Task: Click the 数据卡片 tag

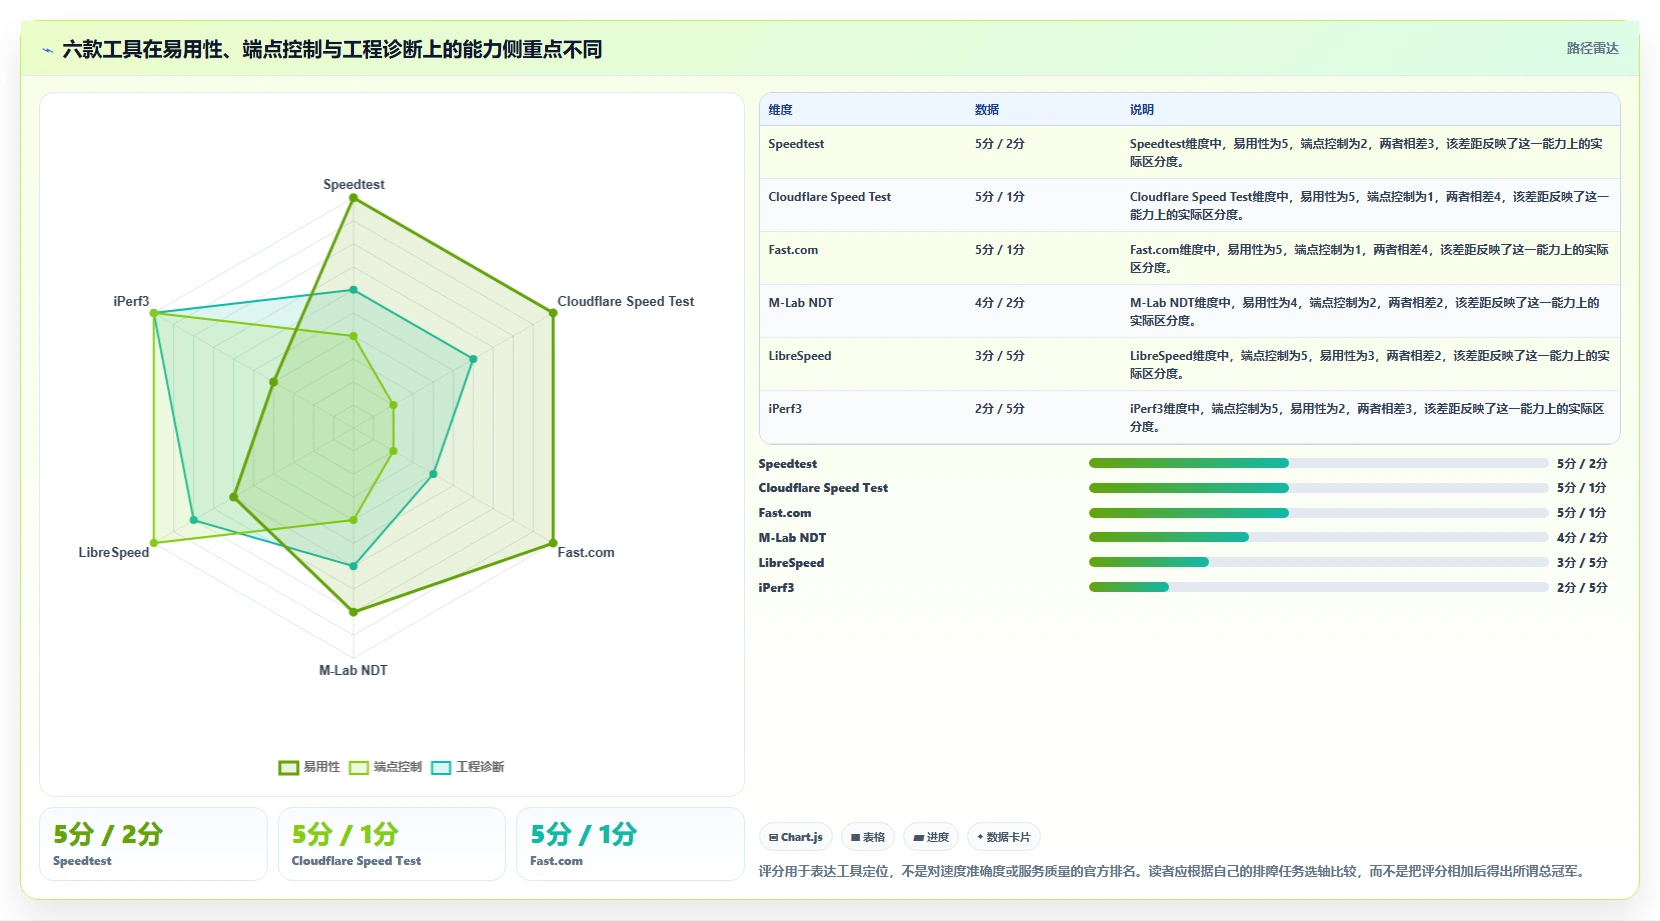Action: (x=1004, y=837)
